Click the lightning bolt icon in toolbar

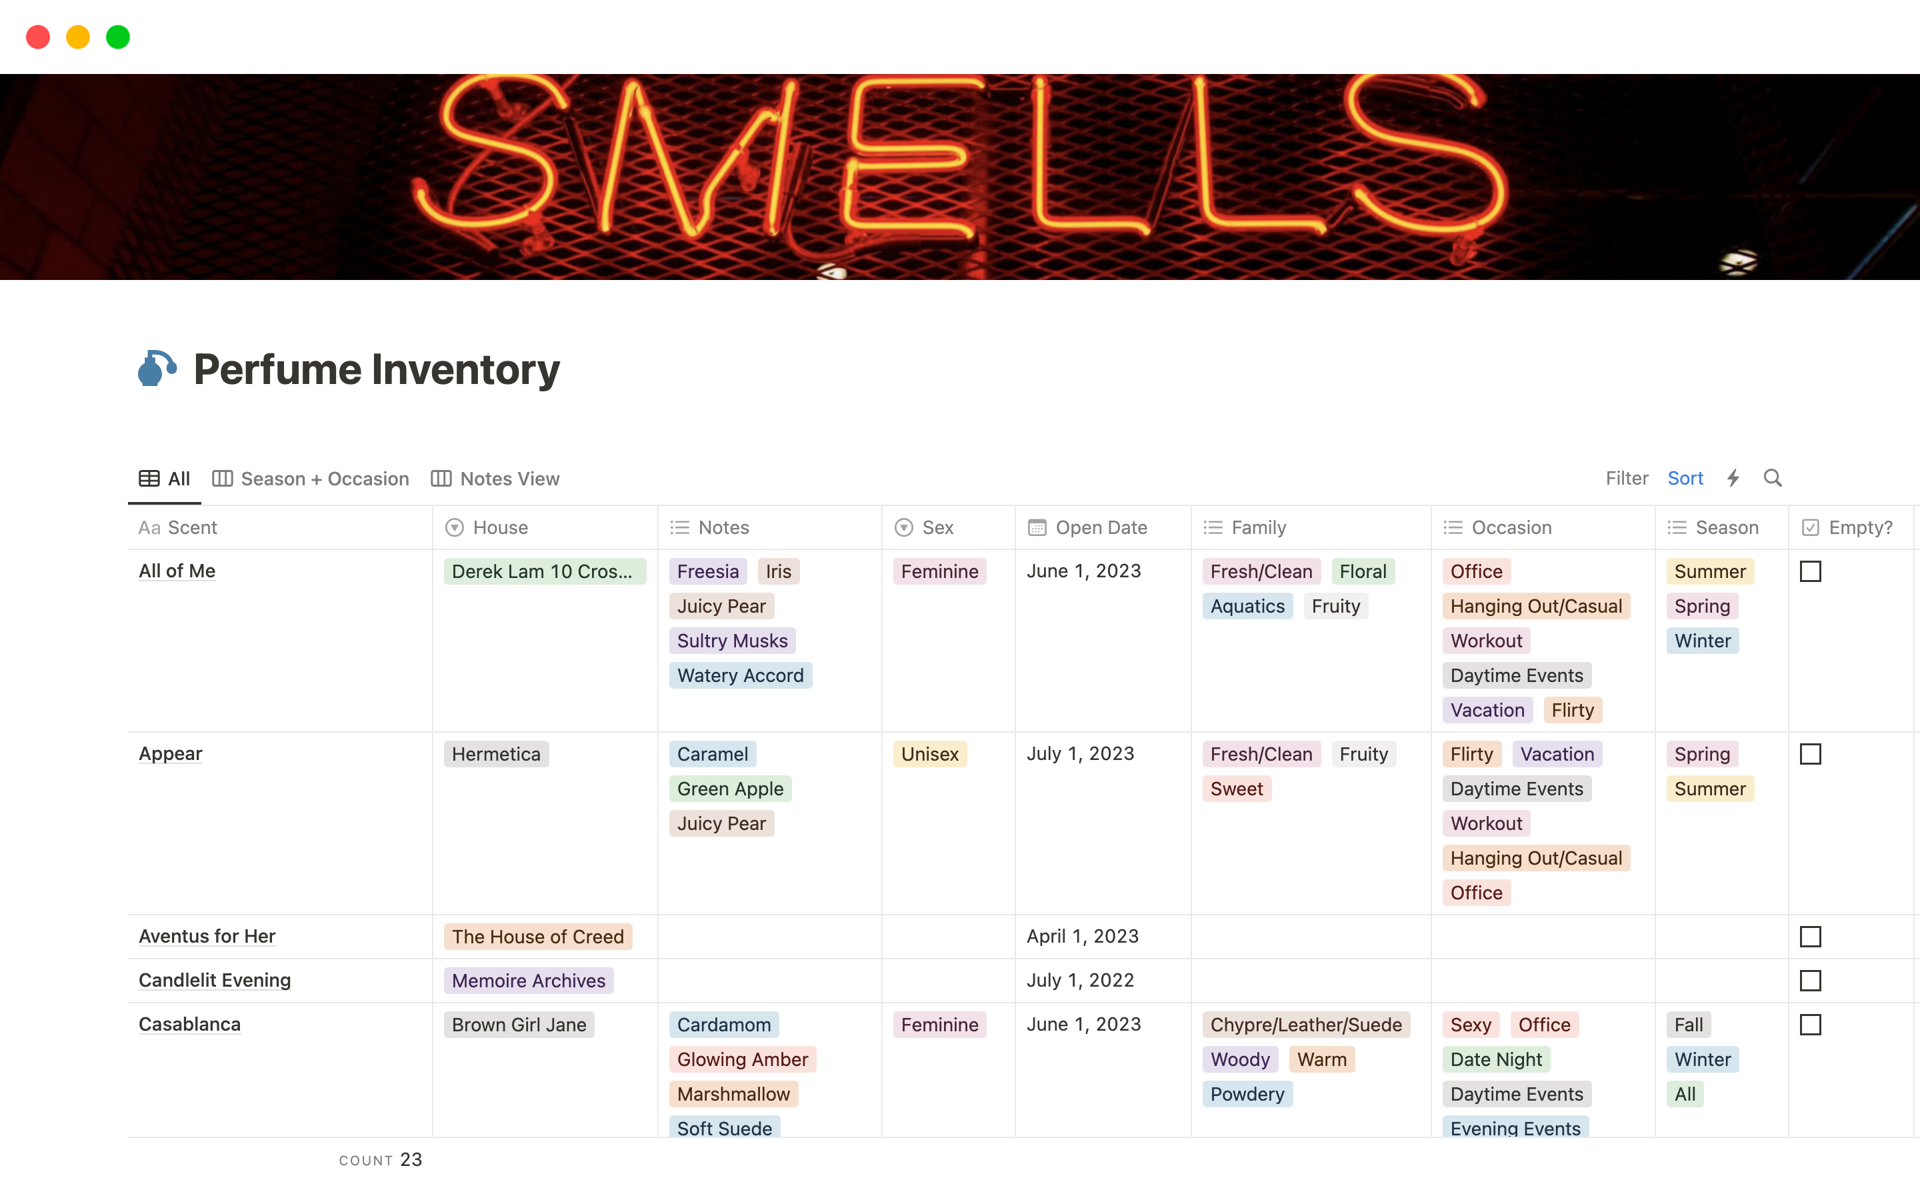click(x=1733, y=478)
